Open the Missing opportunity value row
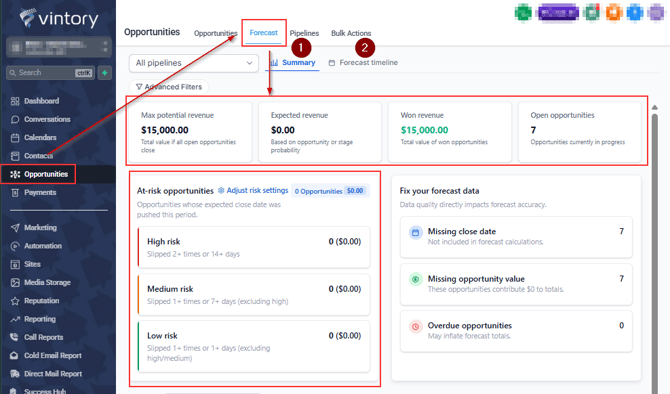The image size is (670, 394). [516, 284]
